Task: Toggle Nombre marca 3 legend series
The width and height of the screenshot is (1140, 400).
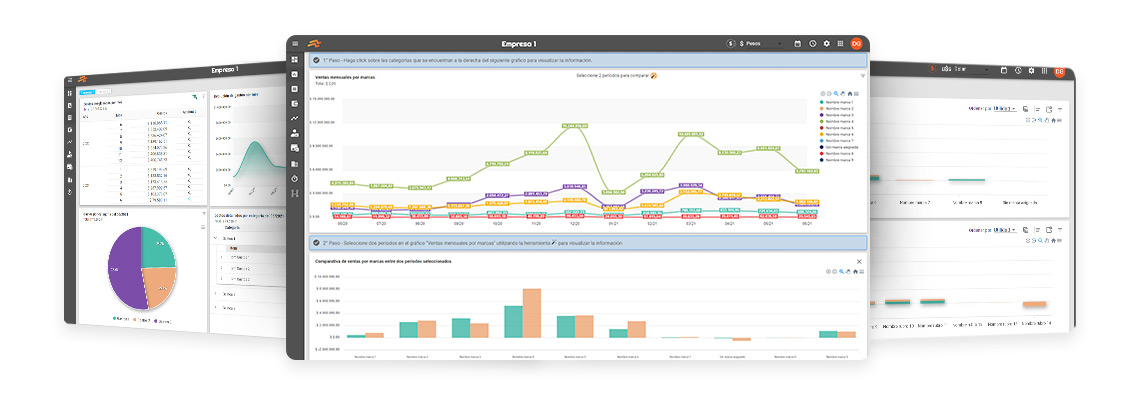Action: [838, 115]
